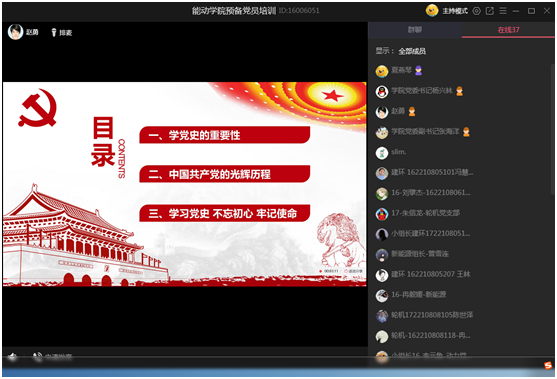Open the hexagon settings icon in title bar
The width and height of the screenshot is (557, 379).
click(x=476, y=11)
